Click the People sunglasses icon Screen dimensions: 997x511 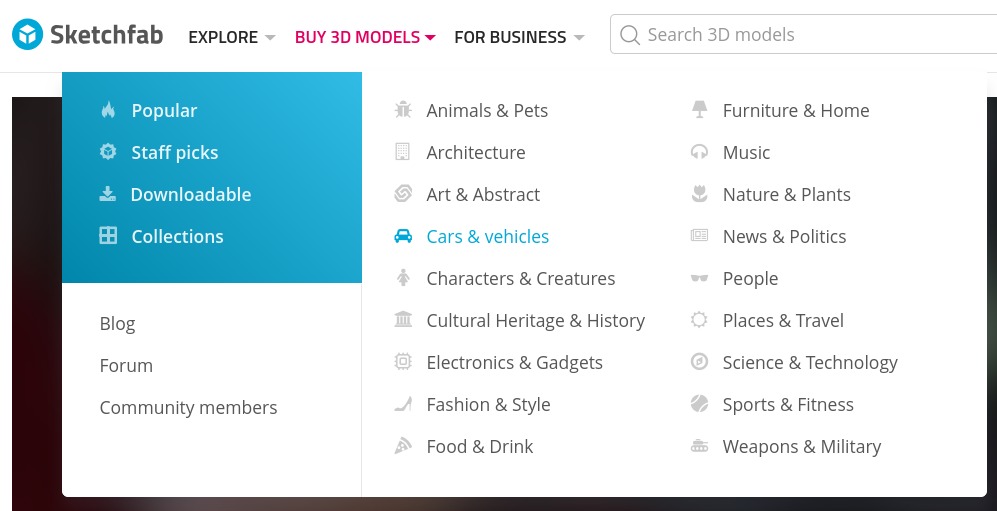tap(699, 278)
